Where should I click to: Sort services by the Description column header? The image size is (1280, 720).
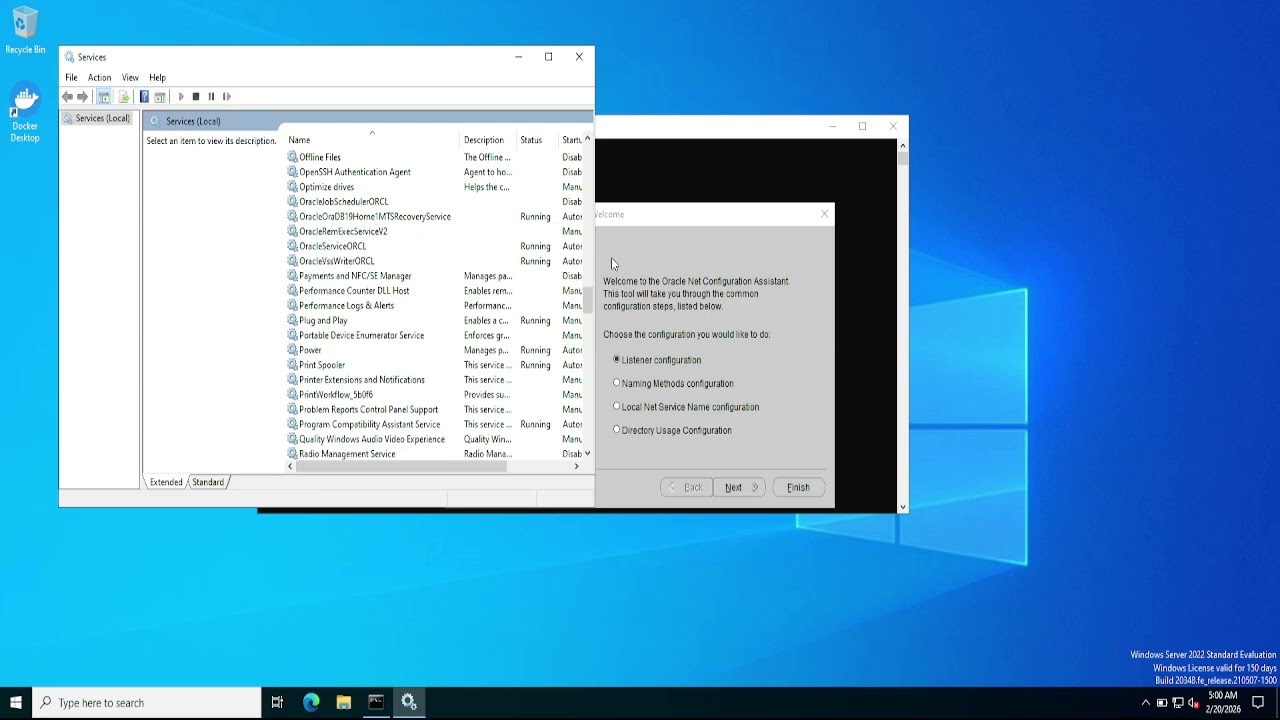point(488,140)
